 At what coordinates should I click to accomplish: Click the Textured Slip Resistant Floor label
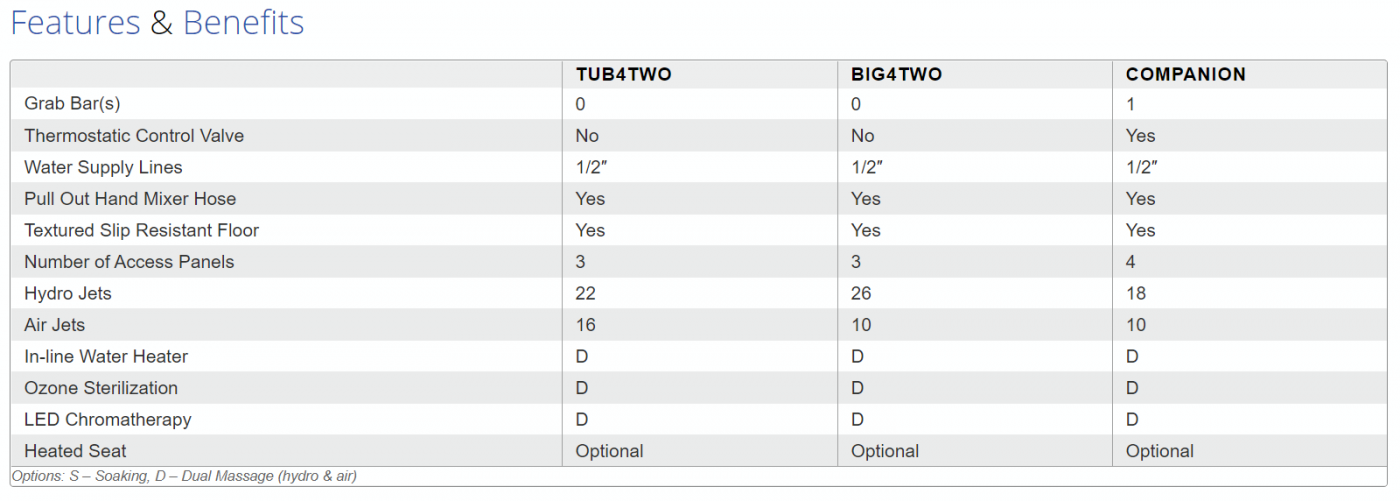141,230
